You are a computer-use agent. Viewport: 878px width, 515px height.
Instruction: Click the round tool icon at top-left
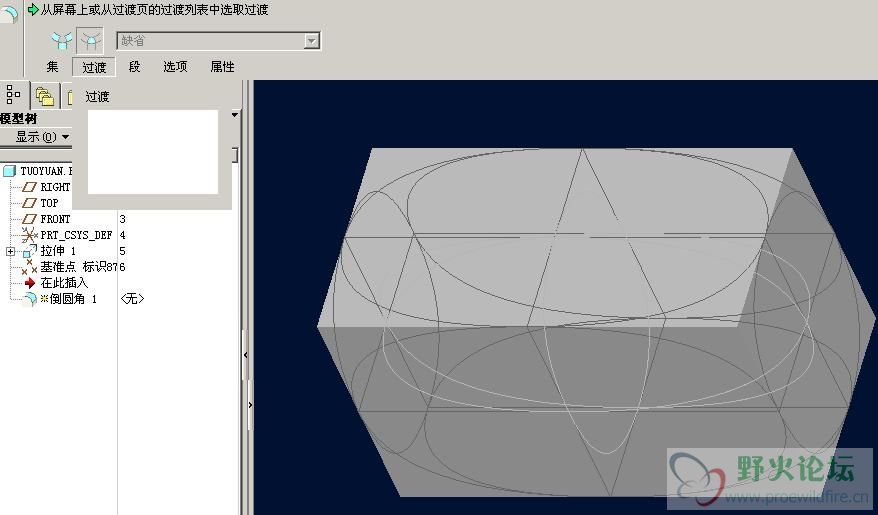coord(10,14)
